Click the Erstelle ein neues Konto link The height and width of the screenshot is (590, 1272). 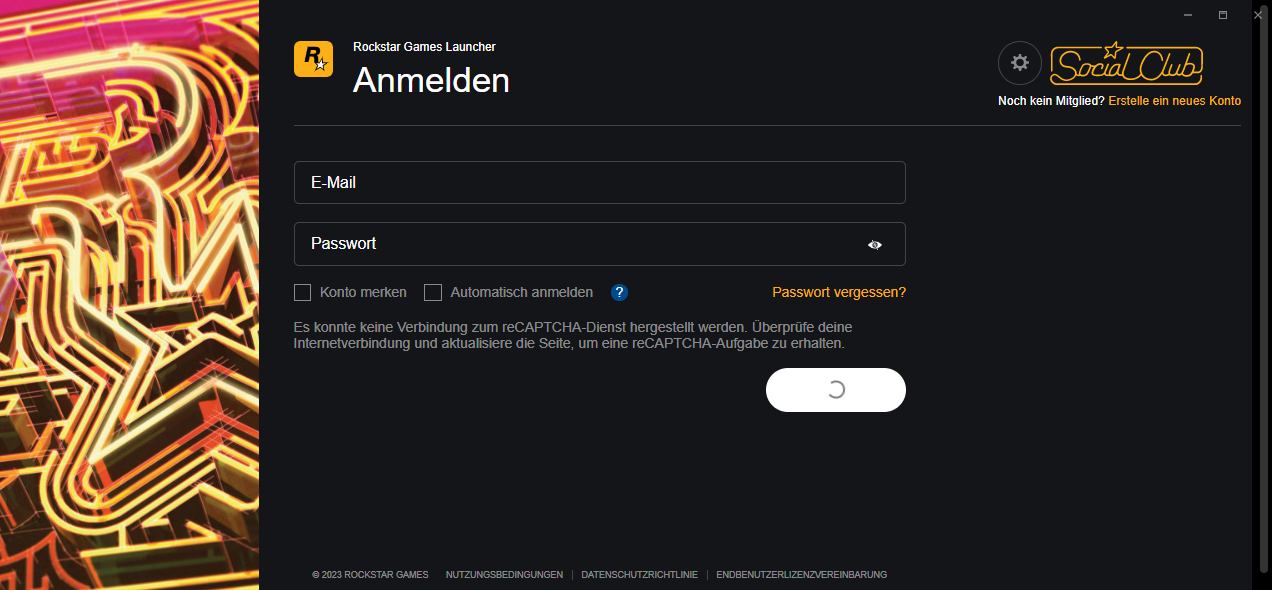[1174, 101]
